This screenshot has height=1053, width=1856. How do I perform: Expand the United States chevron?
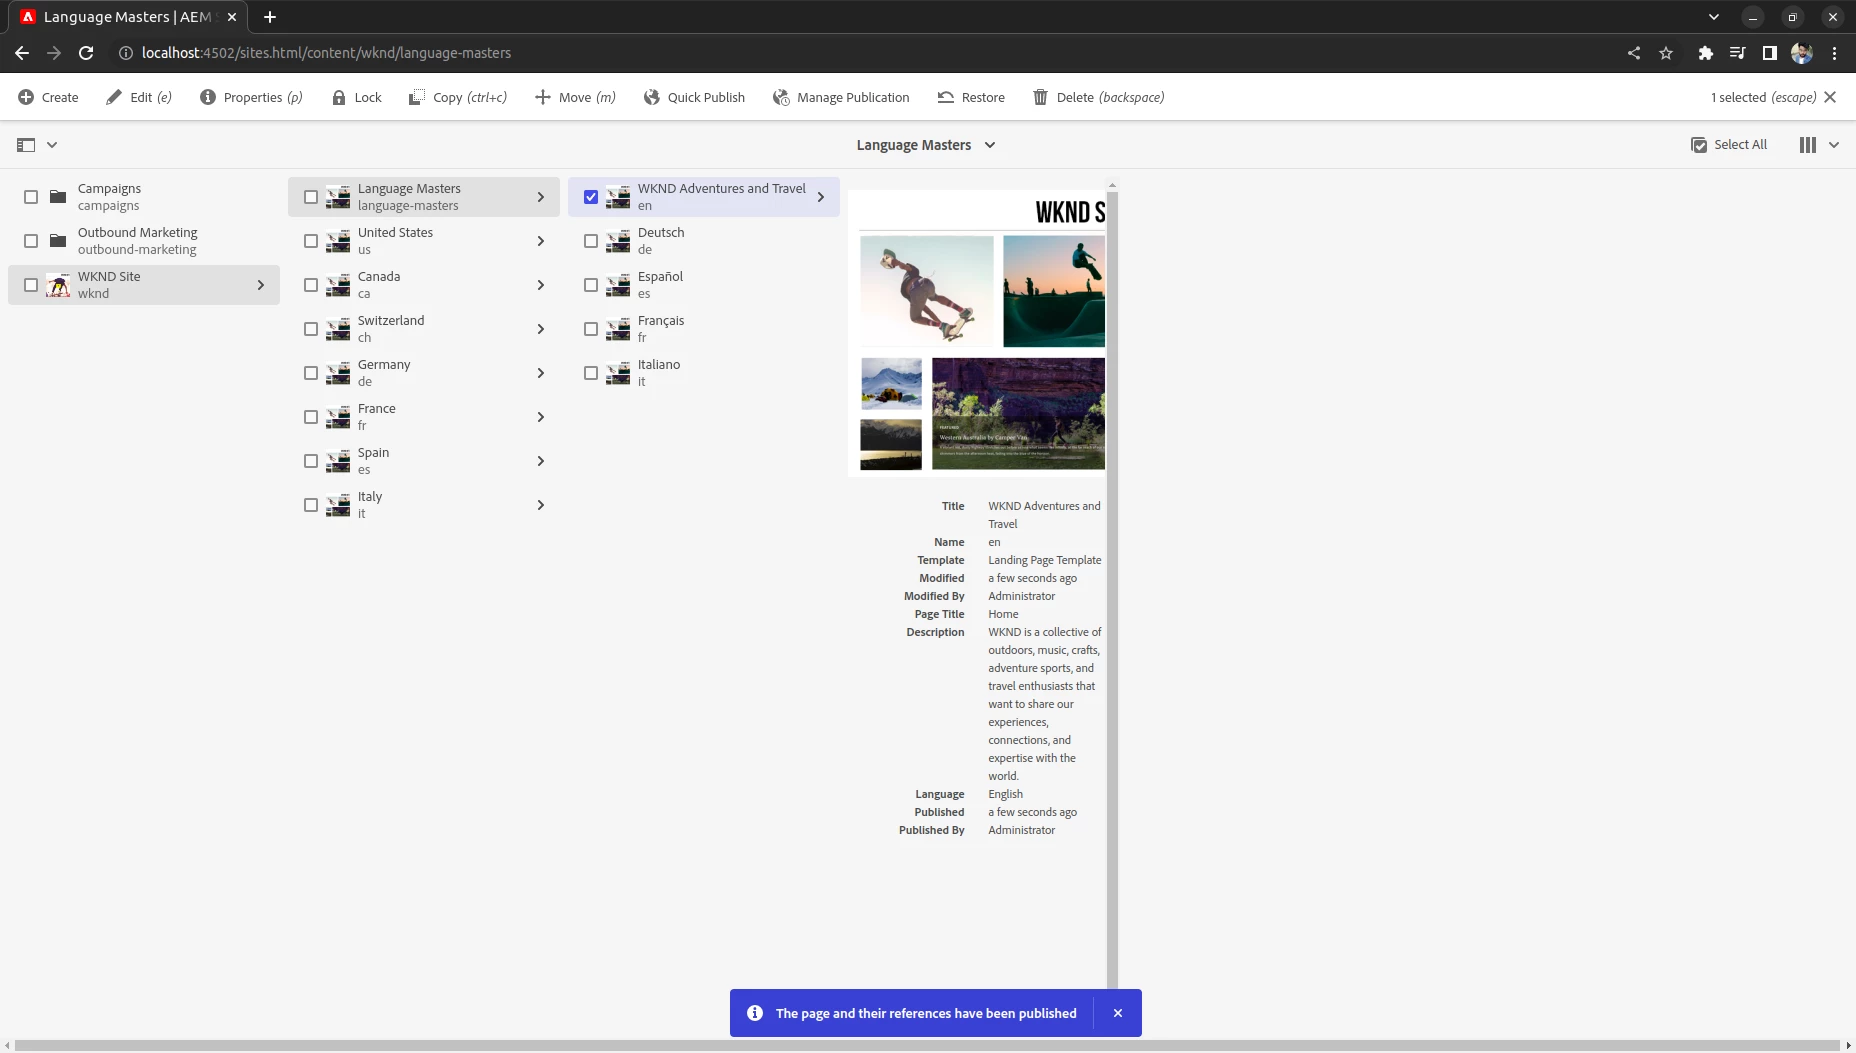(x=541, y=241)
